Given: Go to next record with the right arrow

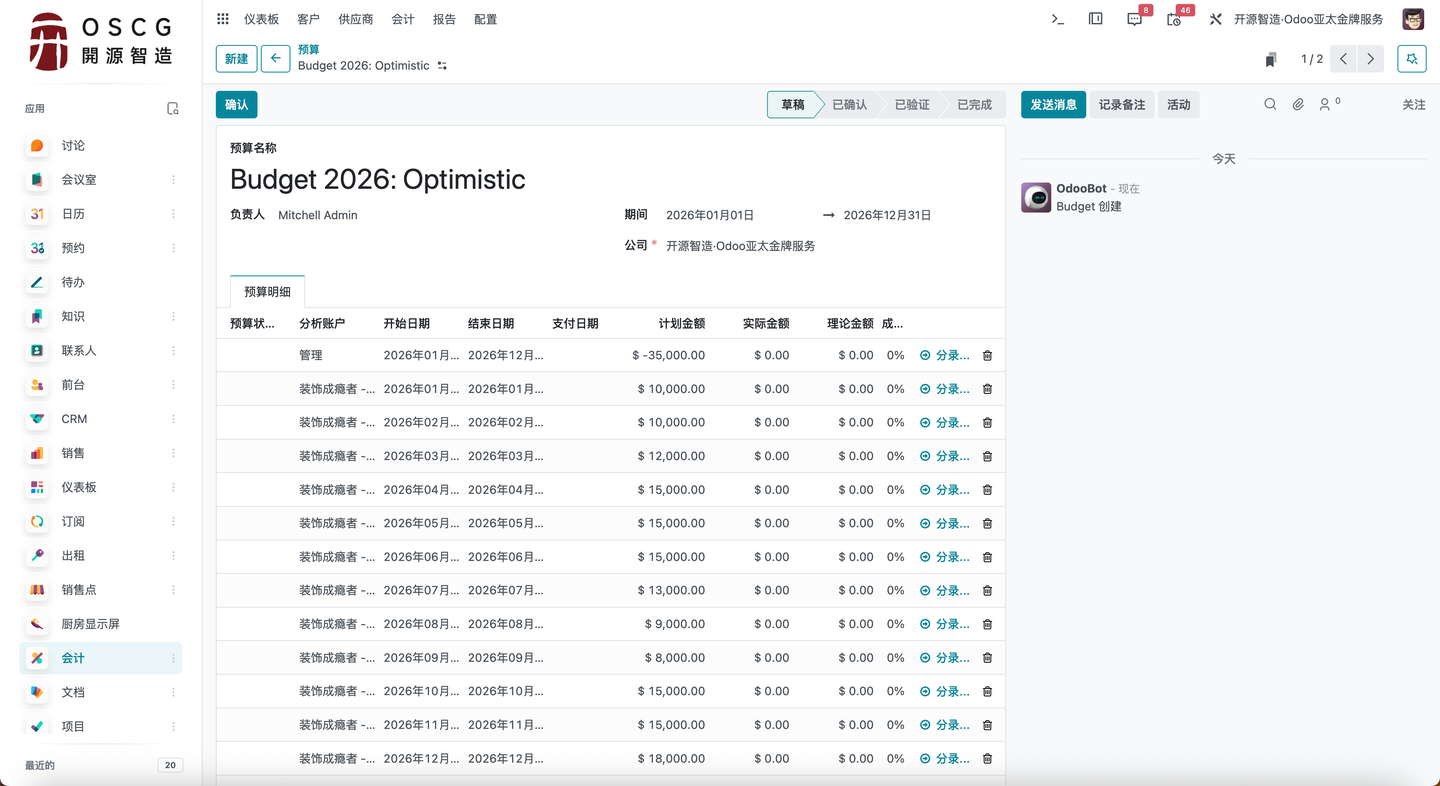Looking at the screenshot, I should [x=1371, y=59].
